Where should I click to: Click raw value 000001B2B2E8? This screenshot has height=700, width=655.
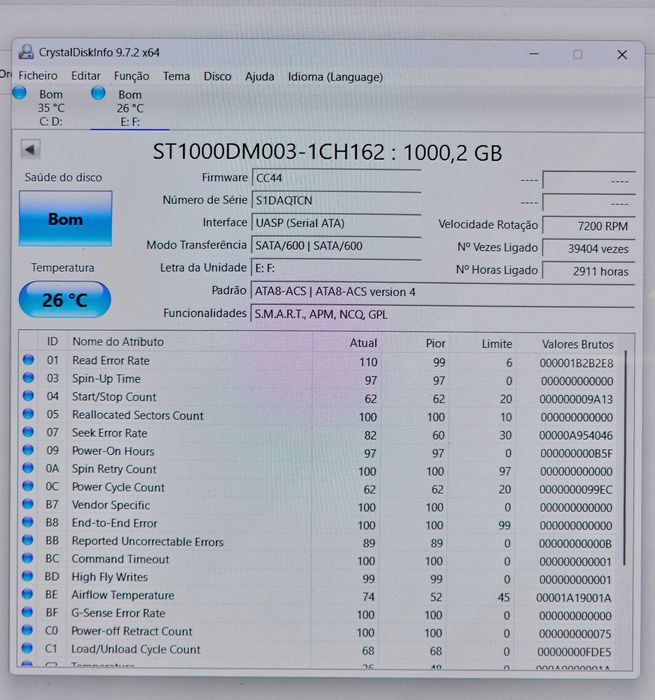click(576, 363)
